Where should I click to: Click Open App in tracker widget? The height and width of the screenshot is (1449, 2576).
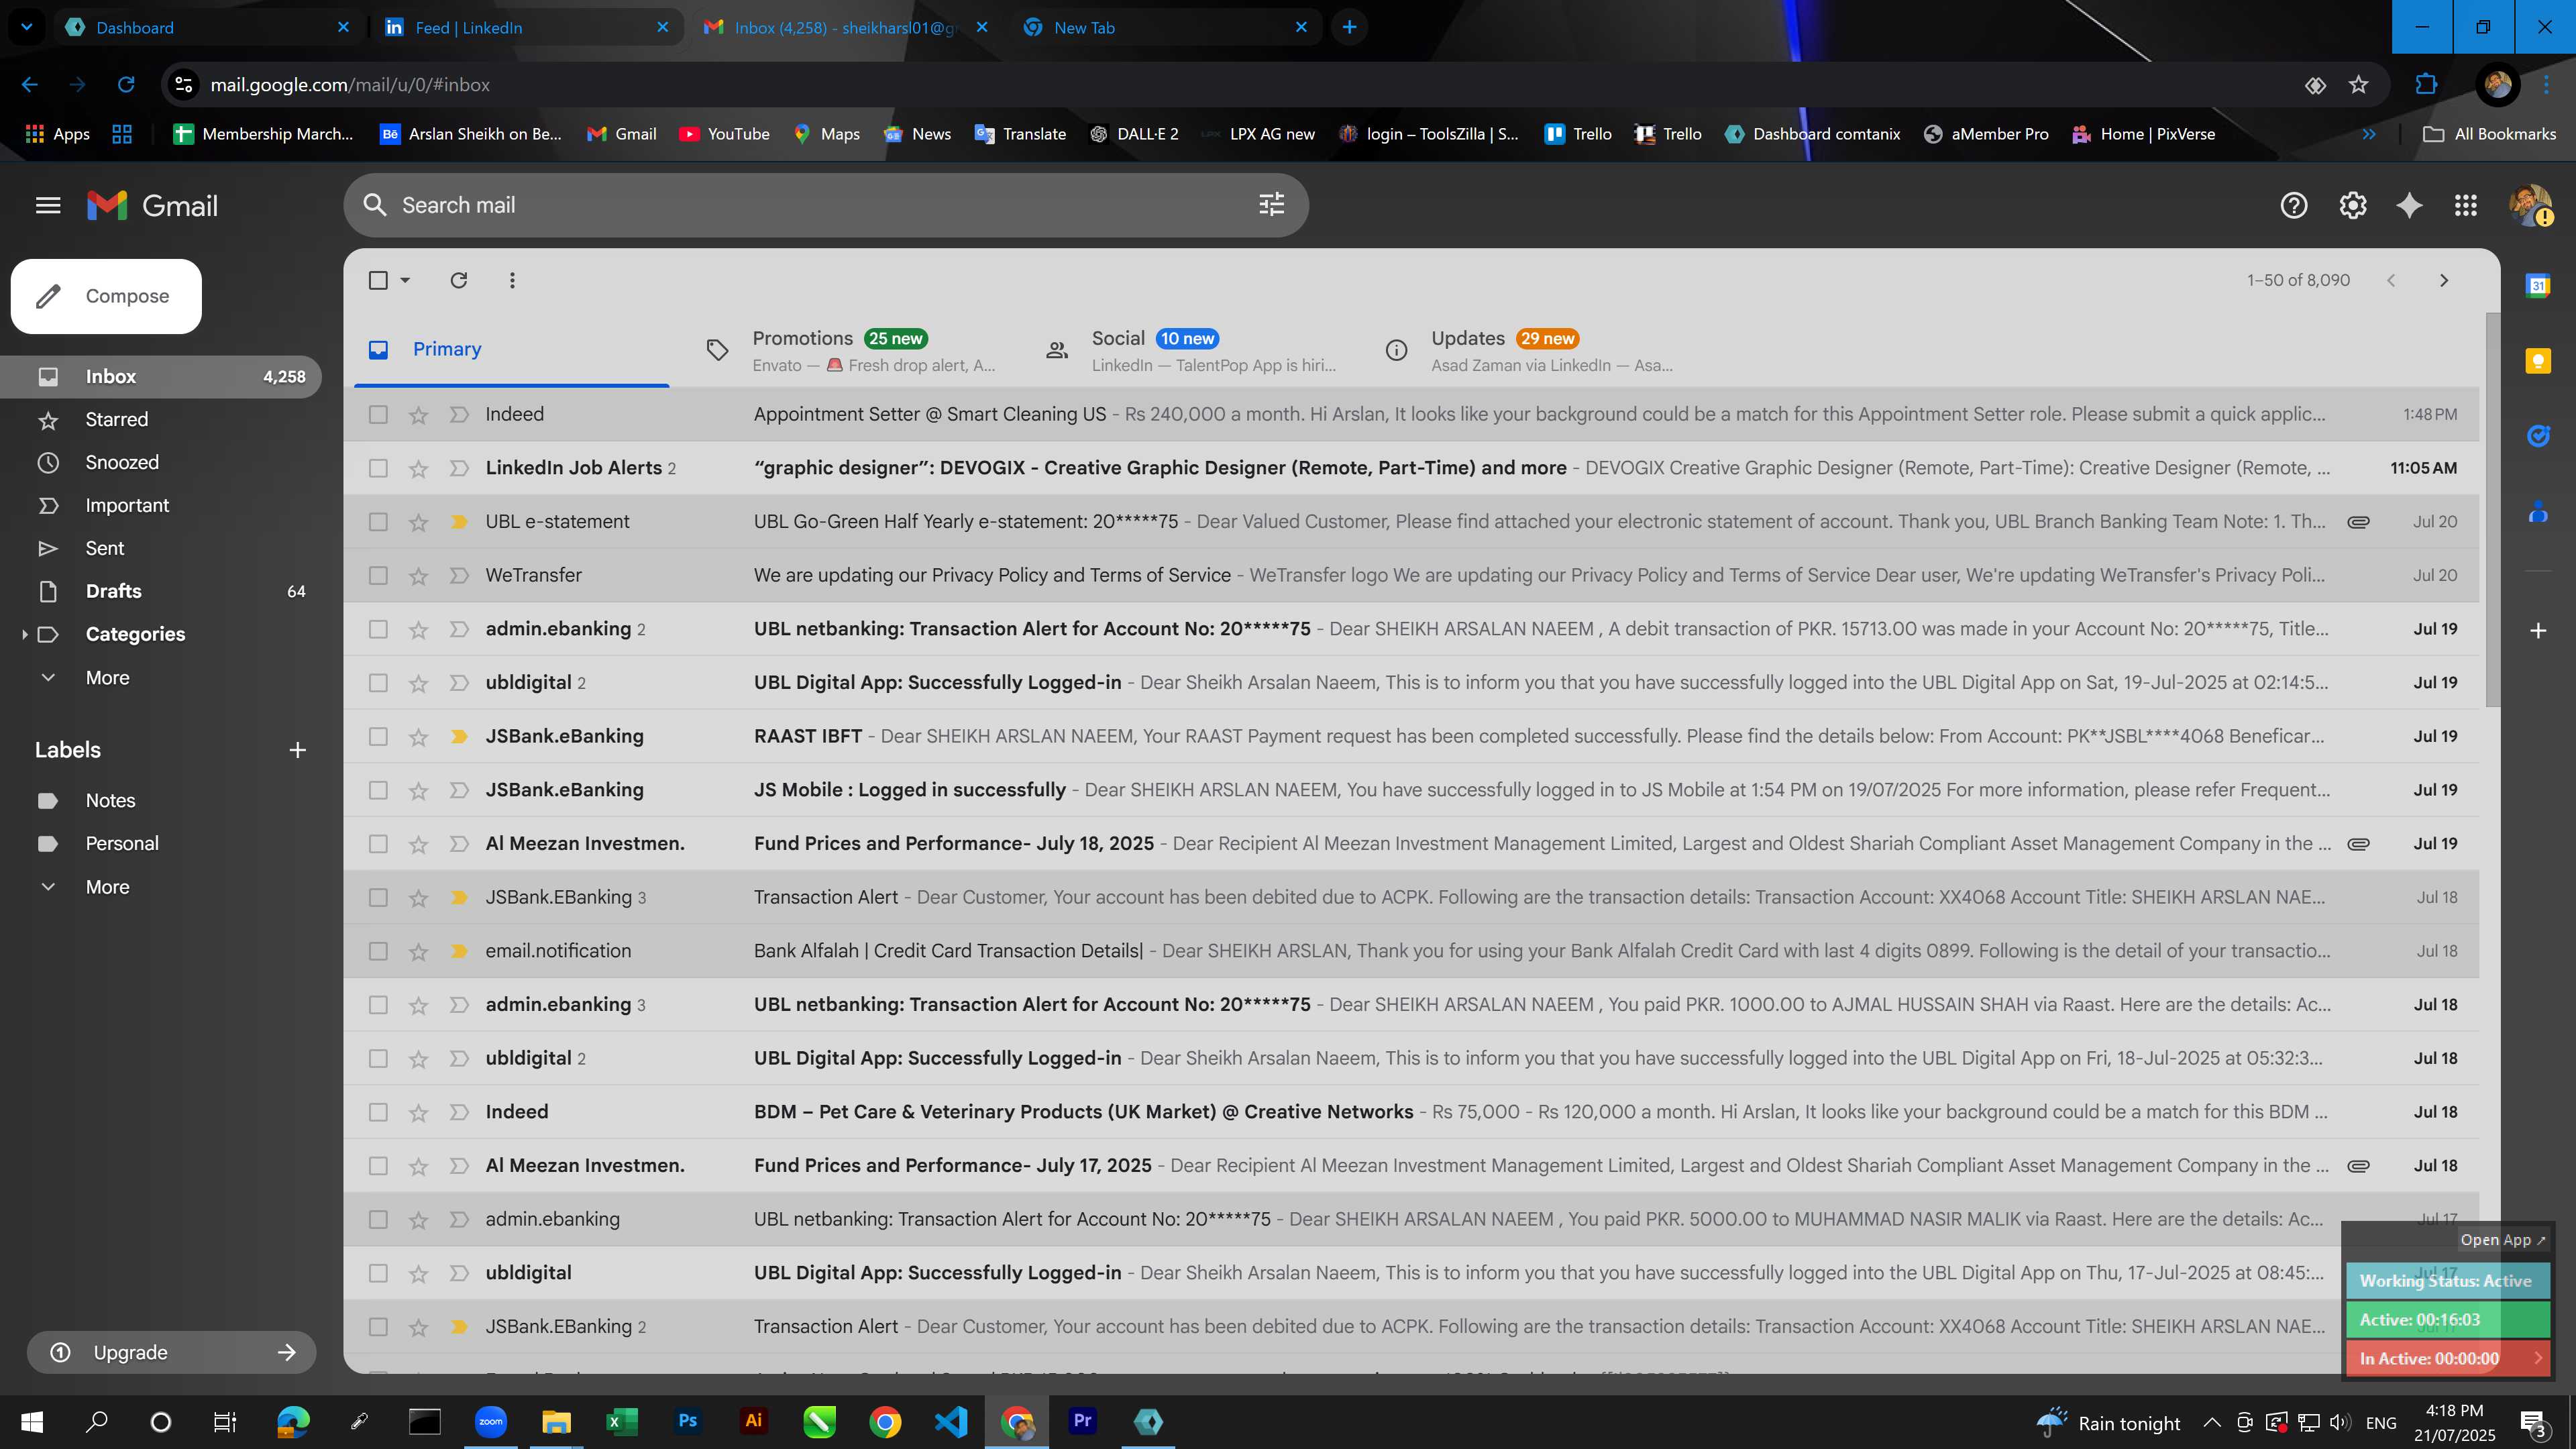click(2503, 1239)
